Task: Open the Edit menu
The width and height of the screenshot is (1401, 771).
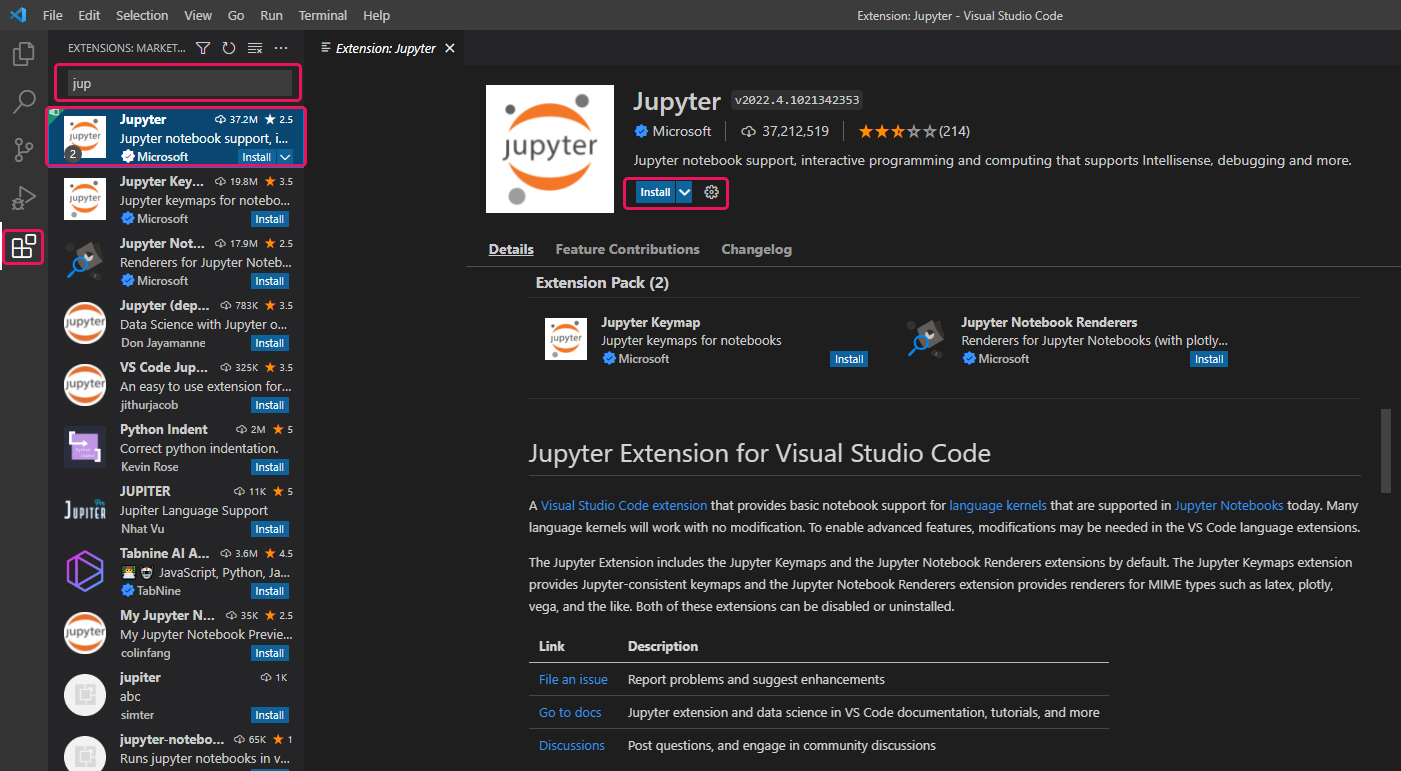Action: [89, 16]
